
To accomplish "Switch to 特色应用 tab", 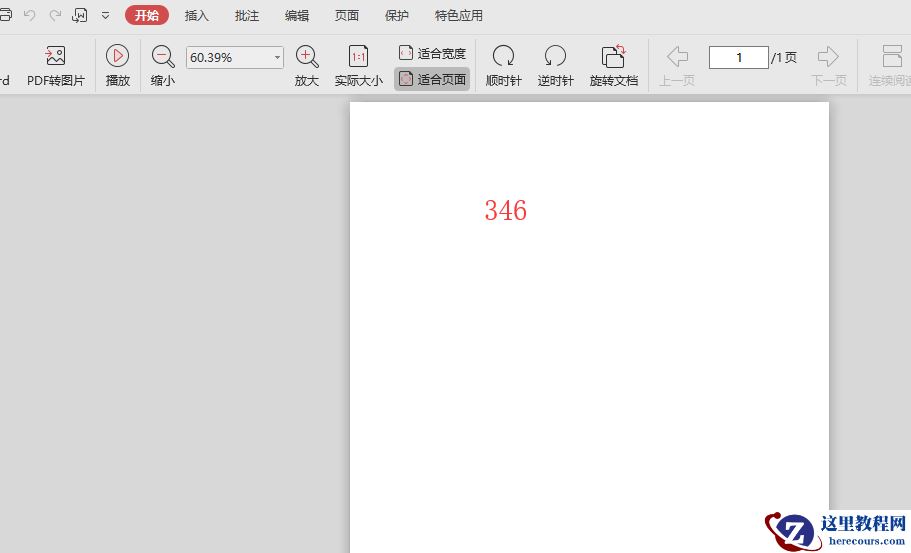I will [458, 16].
